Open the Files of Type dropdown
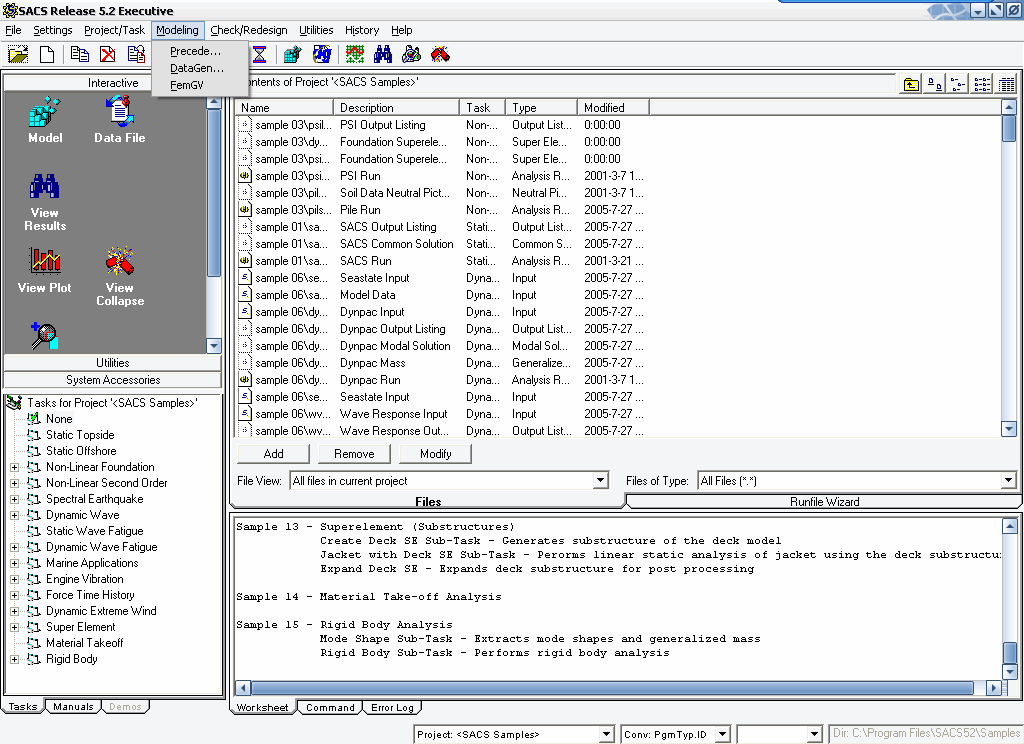 1008,481
